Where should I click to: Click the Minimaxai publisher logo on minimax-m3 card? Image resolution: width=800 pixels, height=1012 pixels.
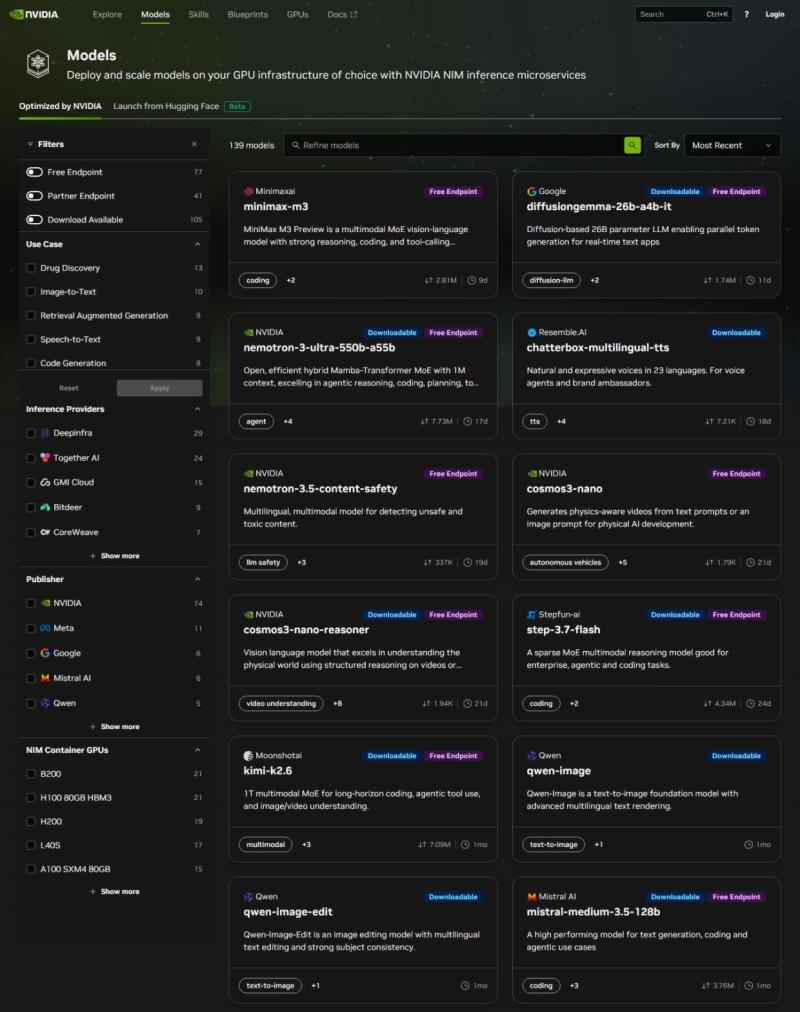248,191
